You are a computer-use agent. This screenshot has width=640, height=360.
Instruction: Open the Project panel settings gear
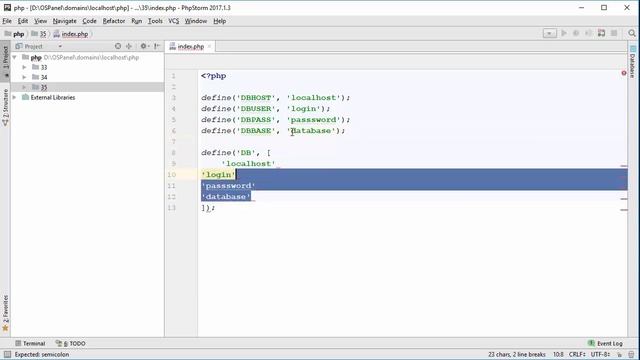click(144, 46)
